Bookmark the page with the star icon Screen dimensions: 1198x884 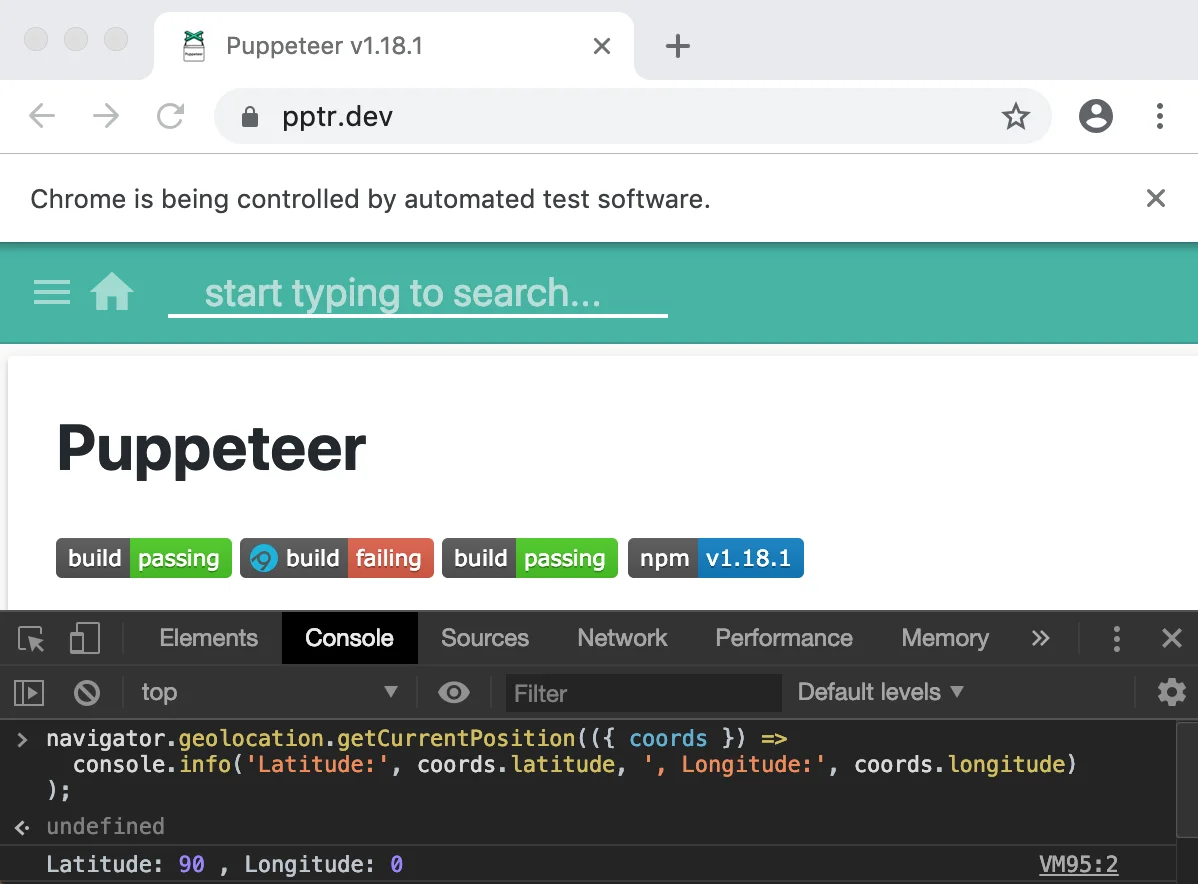click(x=1016, y=116)
